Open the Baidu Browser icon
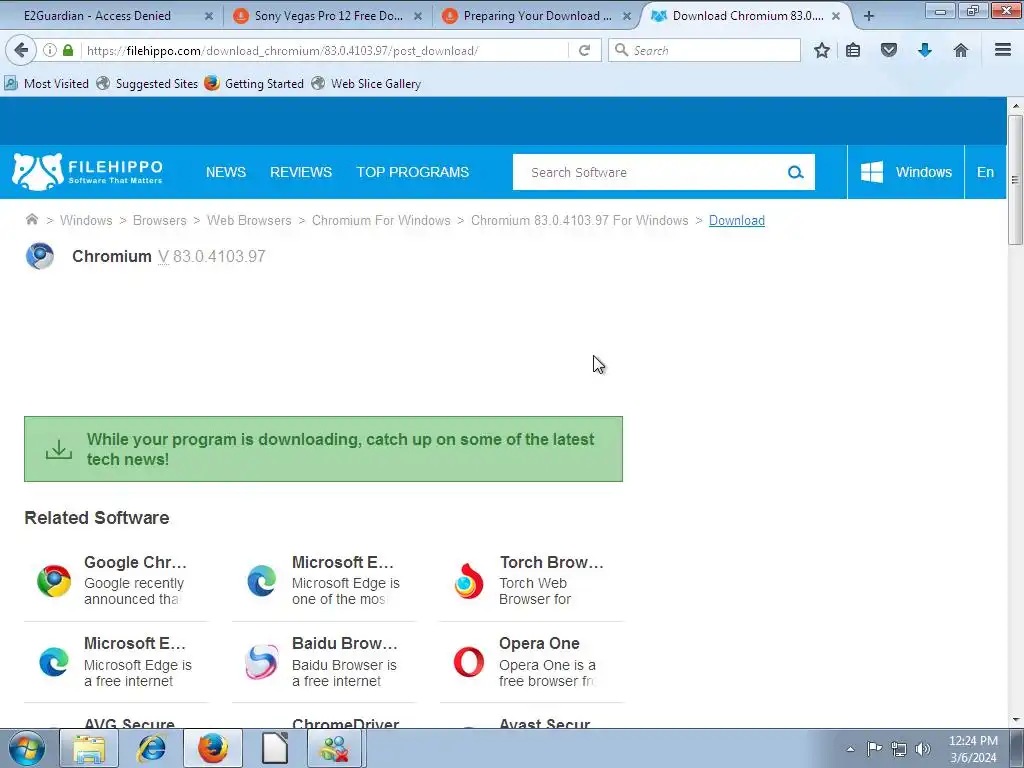The image size is (1024, 768). [261, 662]
